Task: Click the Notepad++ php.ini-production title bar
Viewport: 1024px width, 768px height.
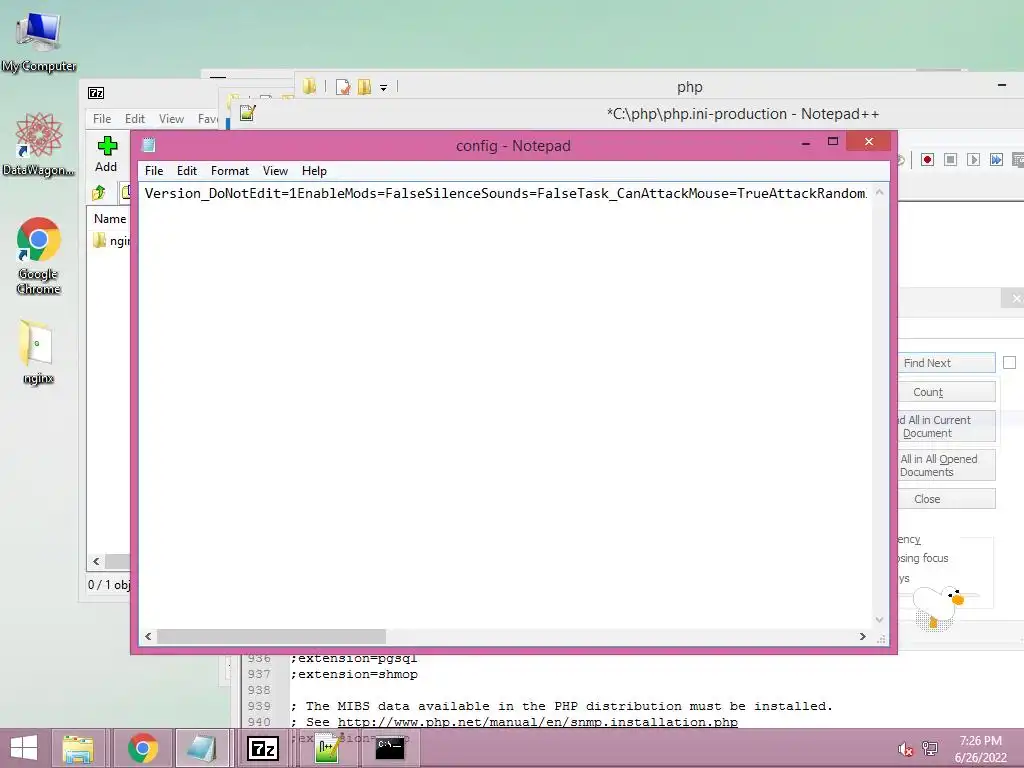Action: [x=743, y=114]
